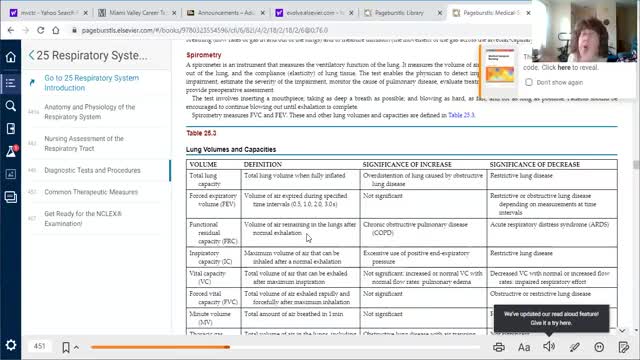Image resolution: width=640 pixels, height=360 pixels.
Task: Open the search magnifier in sidebar
Action: point(11,106)
